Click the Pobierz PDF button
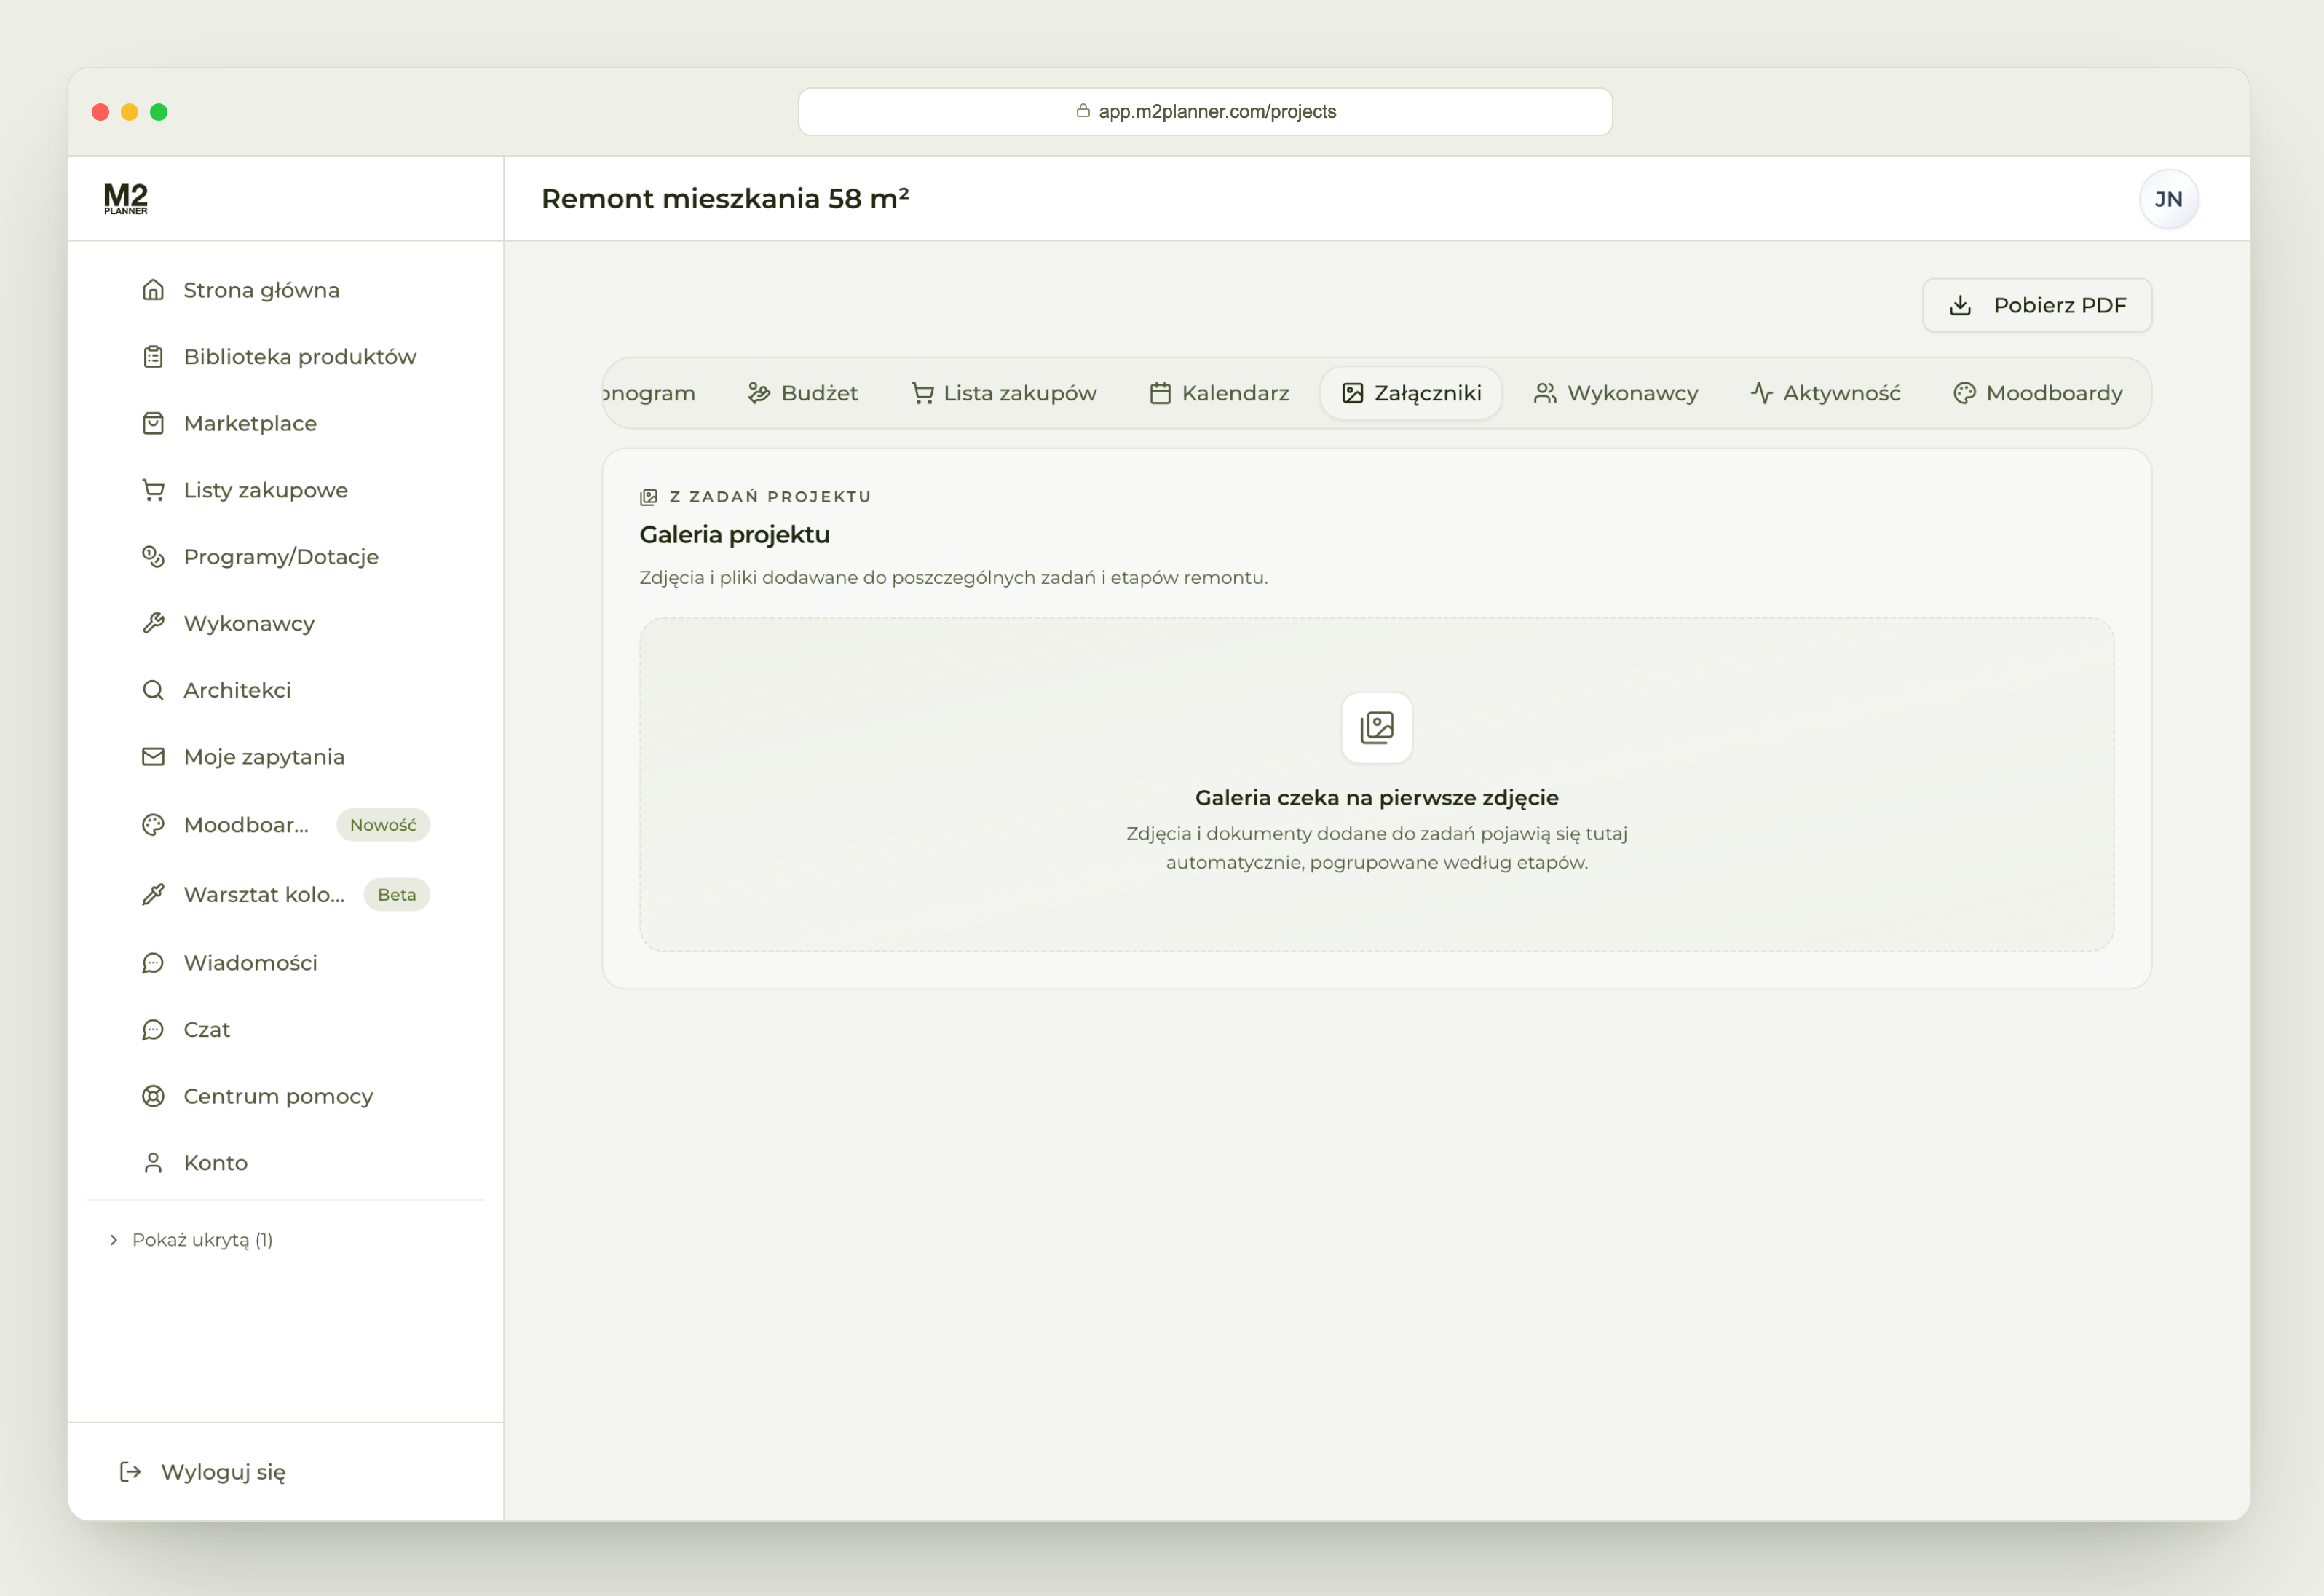 (2037, 305)
